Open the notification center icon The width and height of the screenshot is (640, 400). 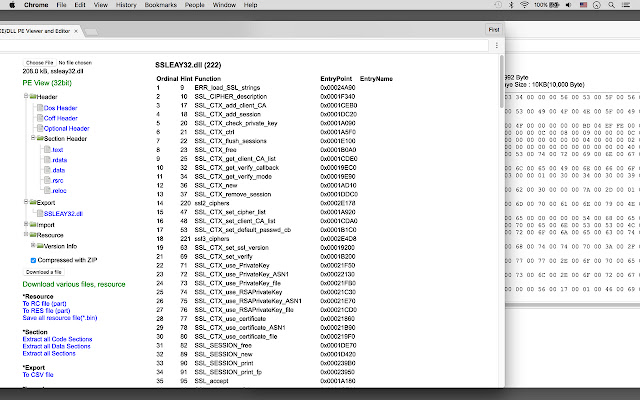click(626, 5)
